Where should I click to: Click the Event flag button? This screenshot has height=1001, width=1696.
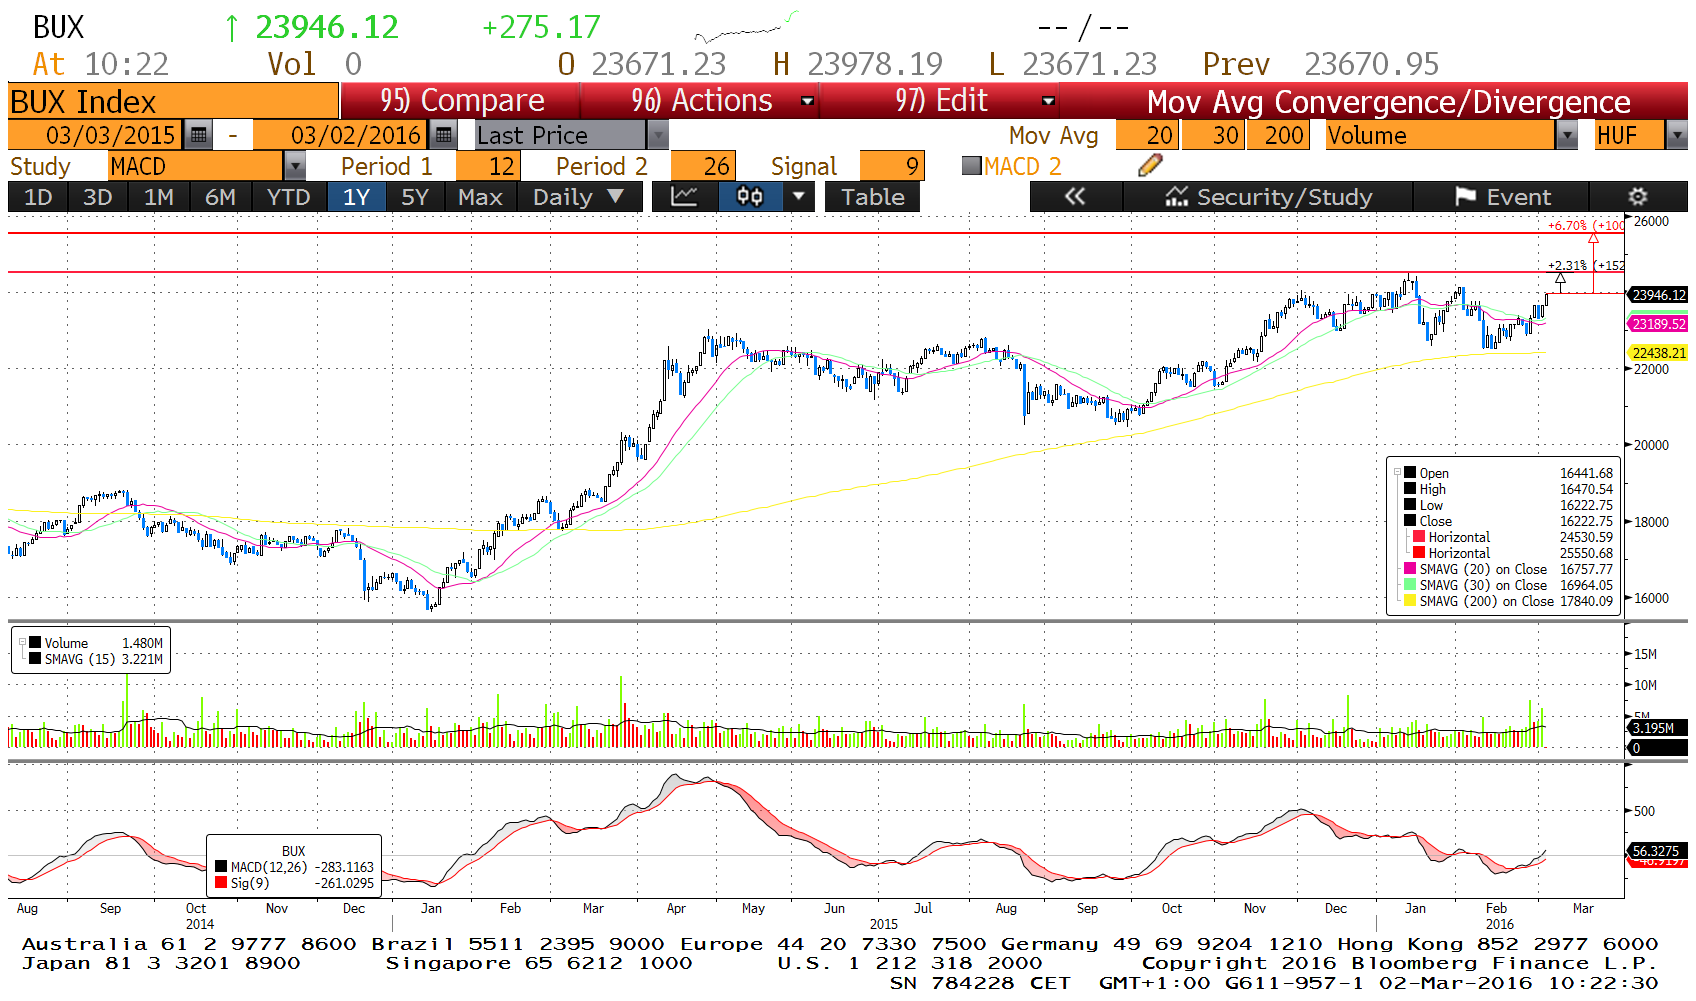(x=1501, y=197)
